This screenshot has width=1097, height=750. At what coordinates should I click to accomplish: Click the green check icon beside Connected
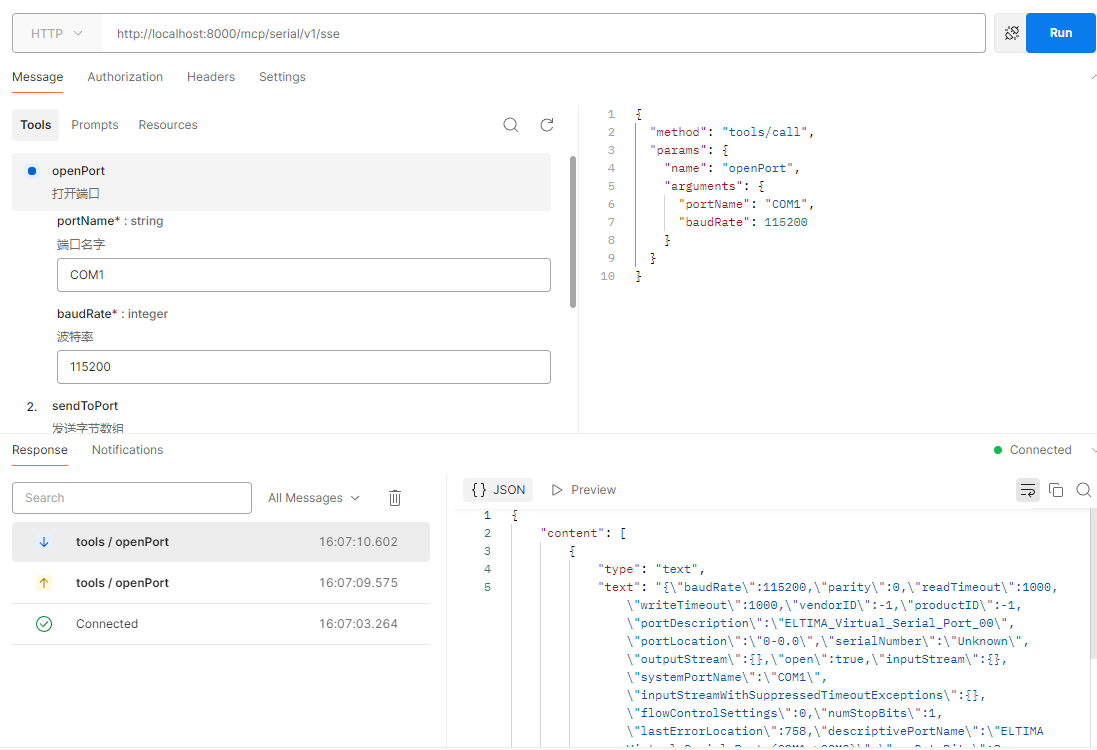pyautogui.click(x=44, y=623)
